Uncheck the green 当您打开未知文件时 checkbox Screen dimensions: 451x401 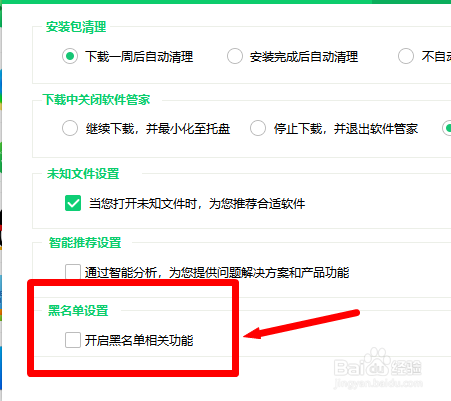73,203
